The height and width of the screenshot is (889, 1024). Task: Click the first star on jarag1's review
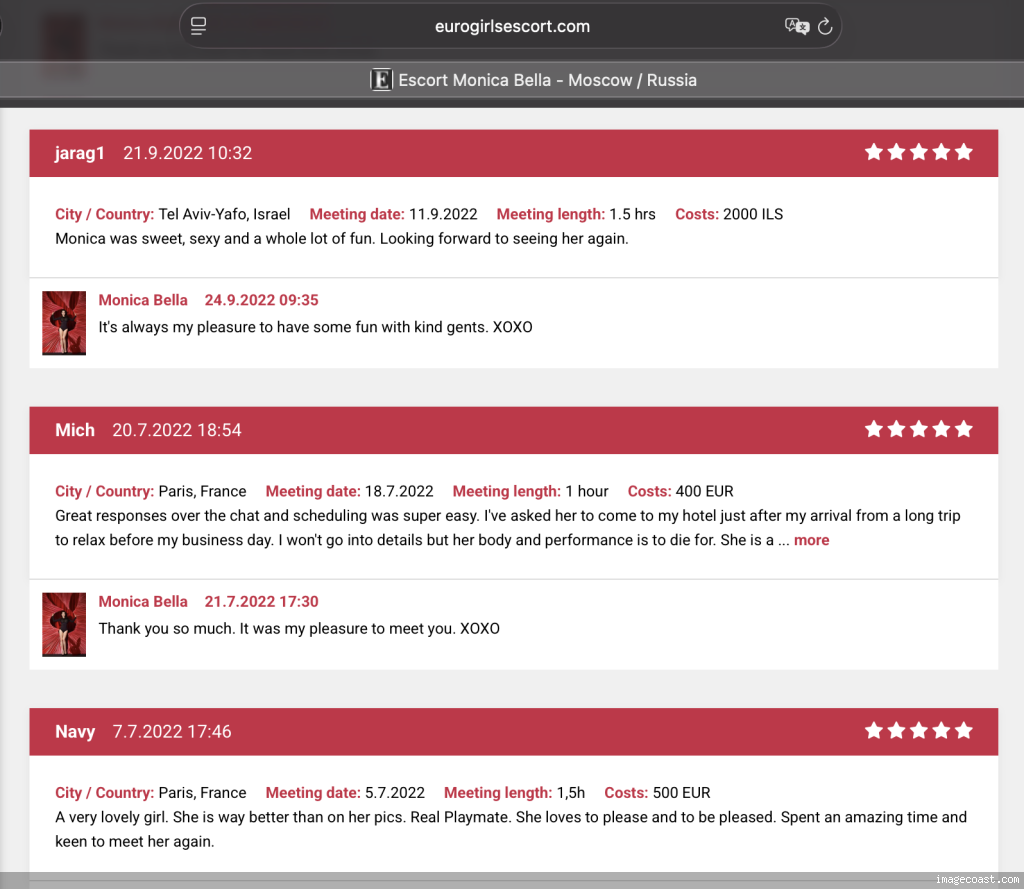(x=874, y=152)
